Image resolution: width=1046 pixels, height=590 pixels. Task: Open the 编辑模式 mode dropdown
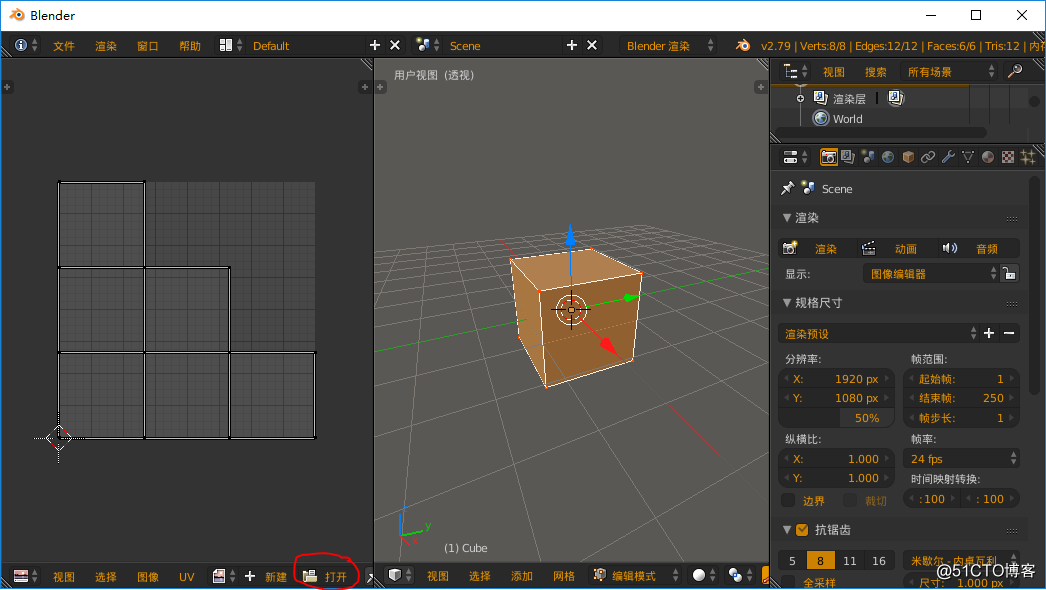pos(636,575)
